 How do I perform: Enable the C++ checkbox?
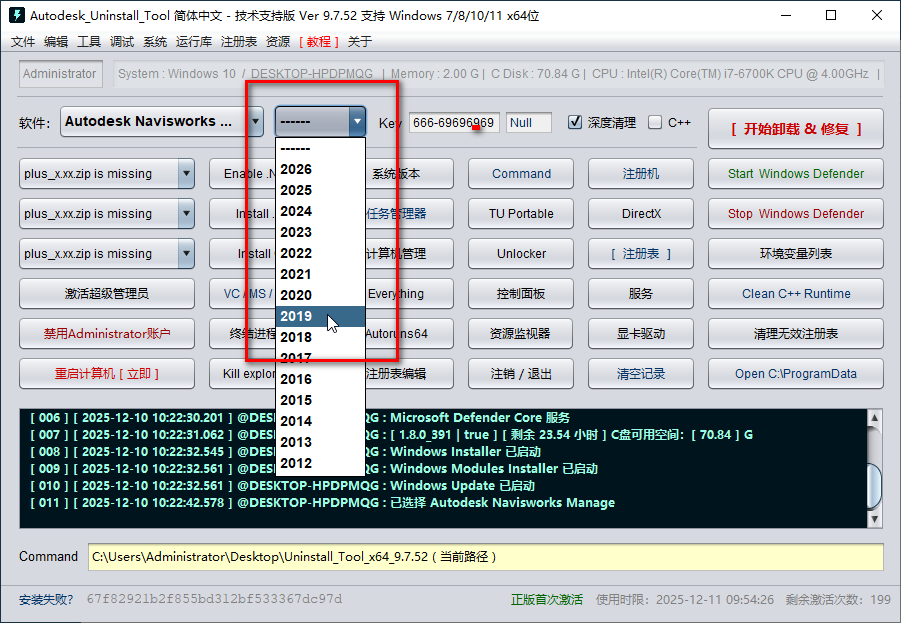[654, 122]
